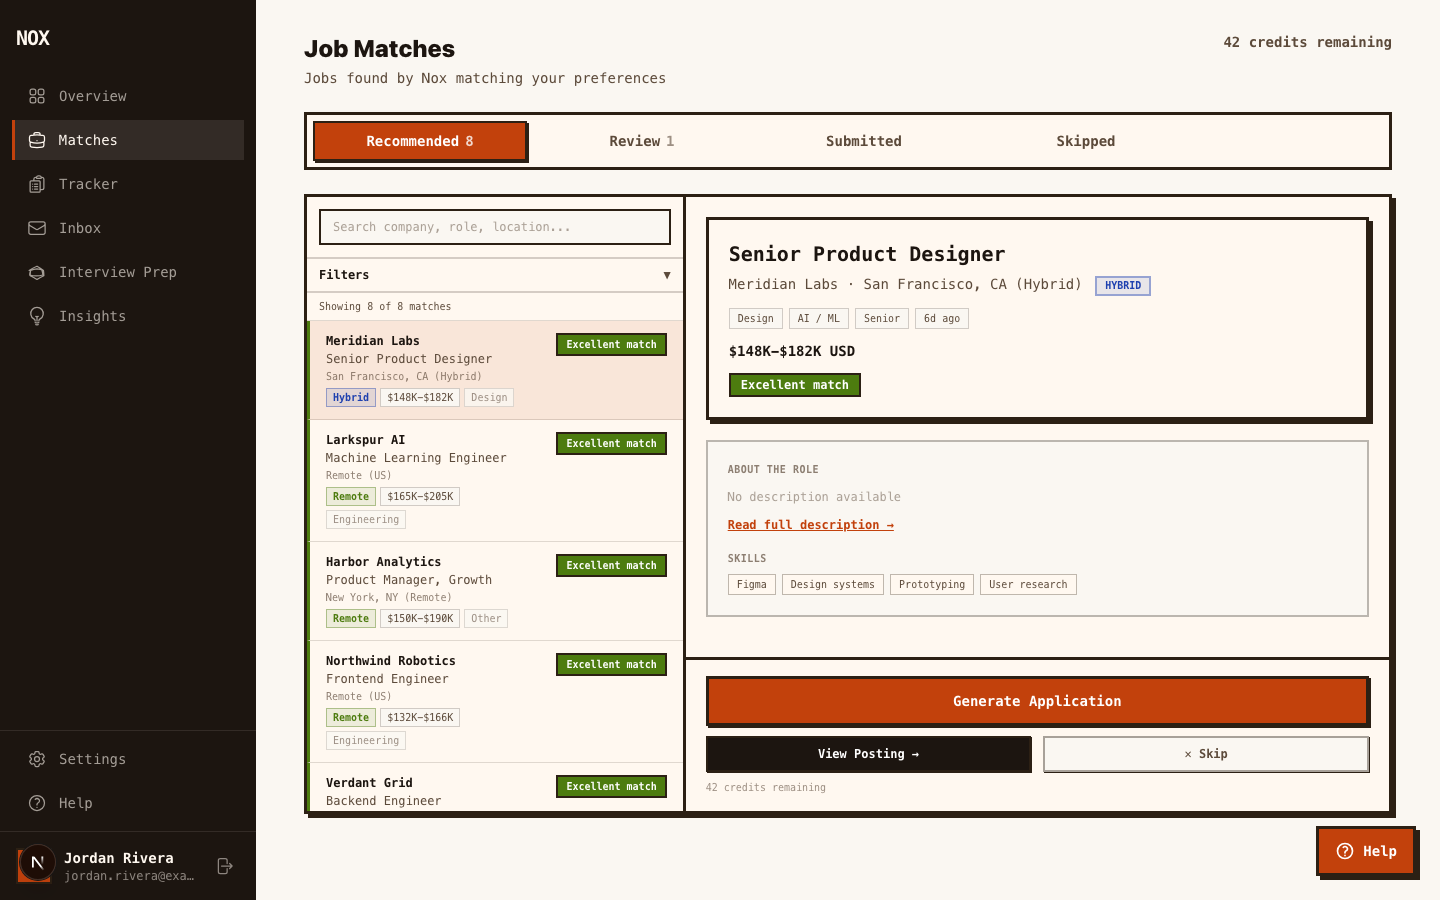The width and height of the screenshot is (1440, 900).
Task: Click View Posting button
Action: click(x=868, y=754)
